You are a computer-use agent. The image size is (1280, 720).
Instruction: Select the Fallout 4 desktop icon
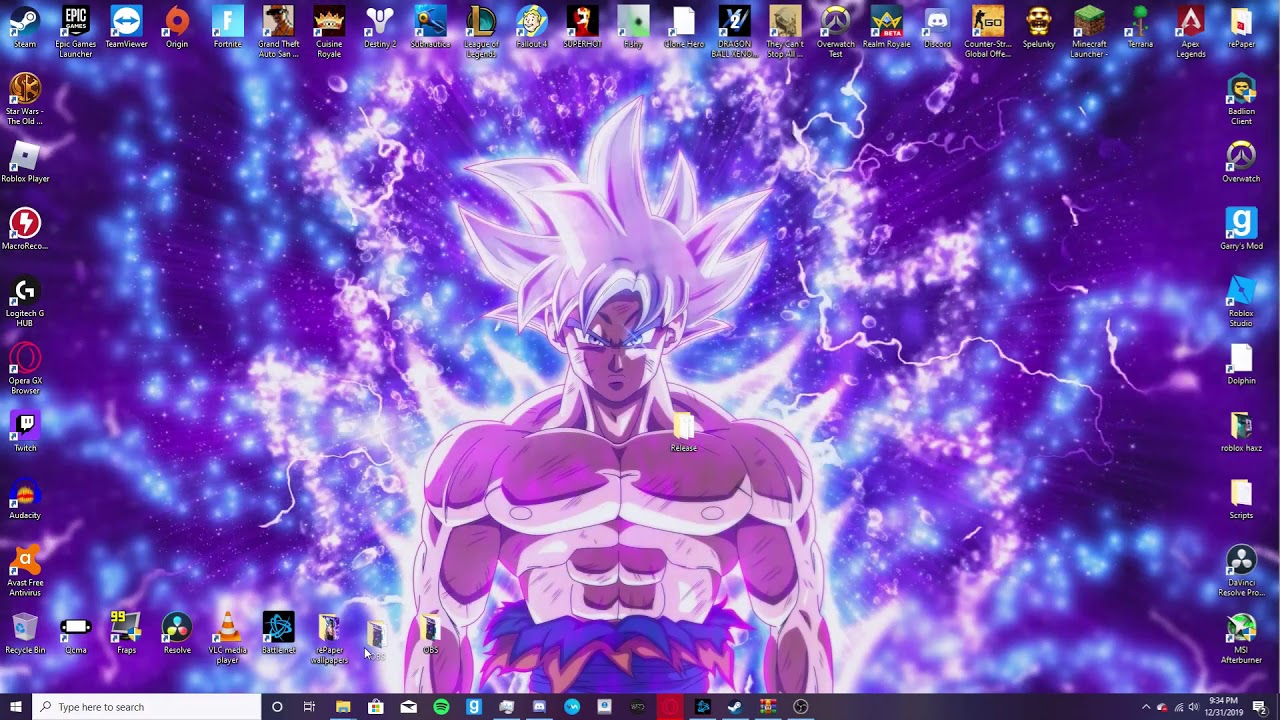(x=532, y=27)
